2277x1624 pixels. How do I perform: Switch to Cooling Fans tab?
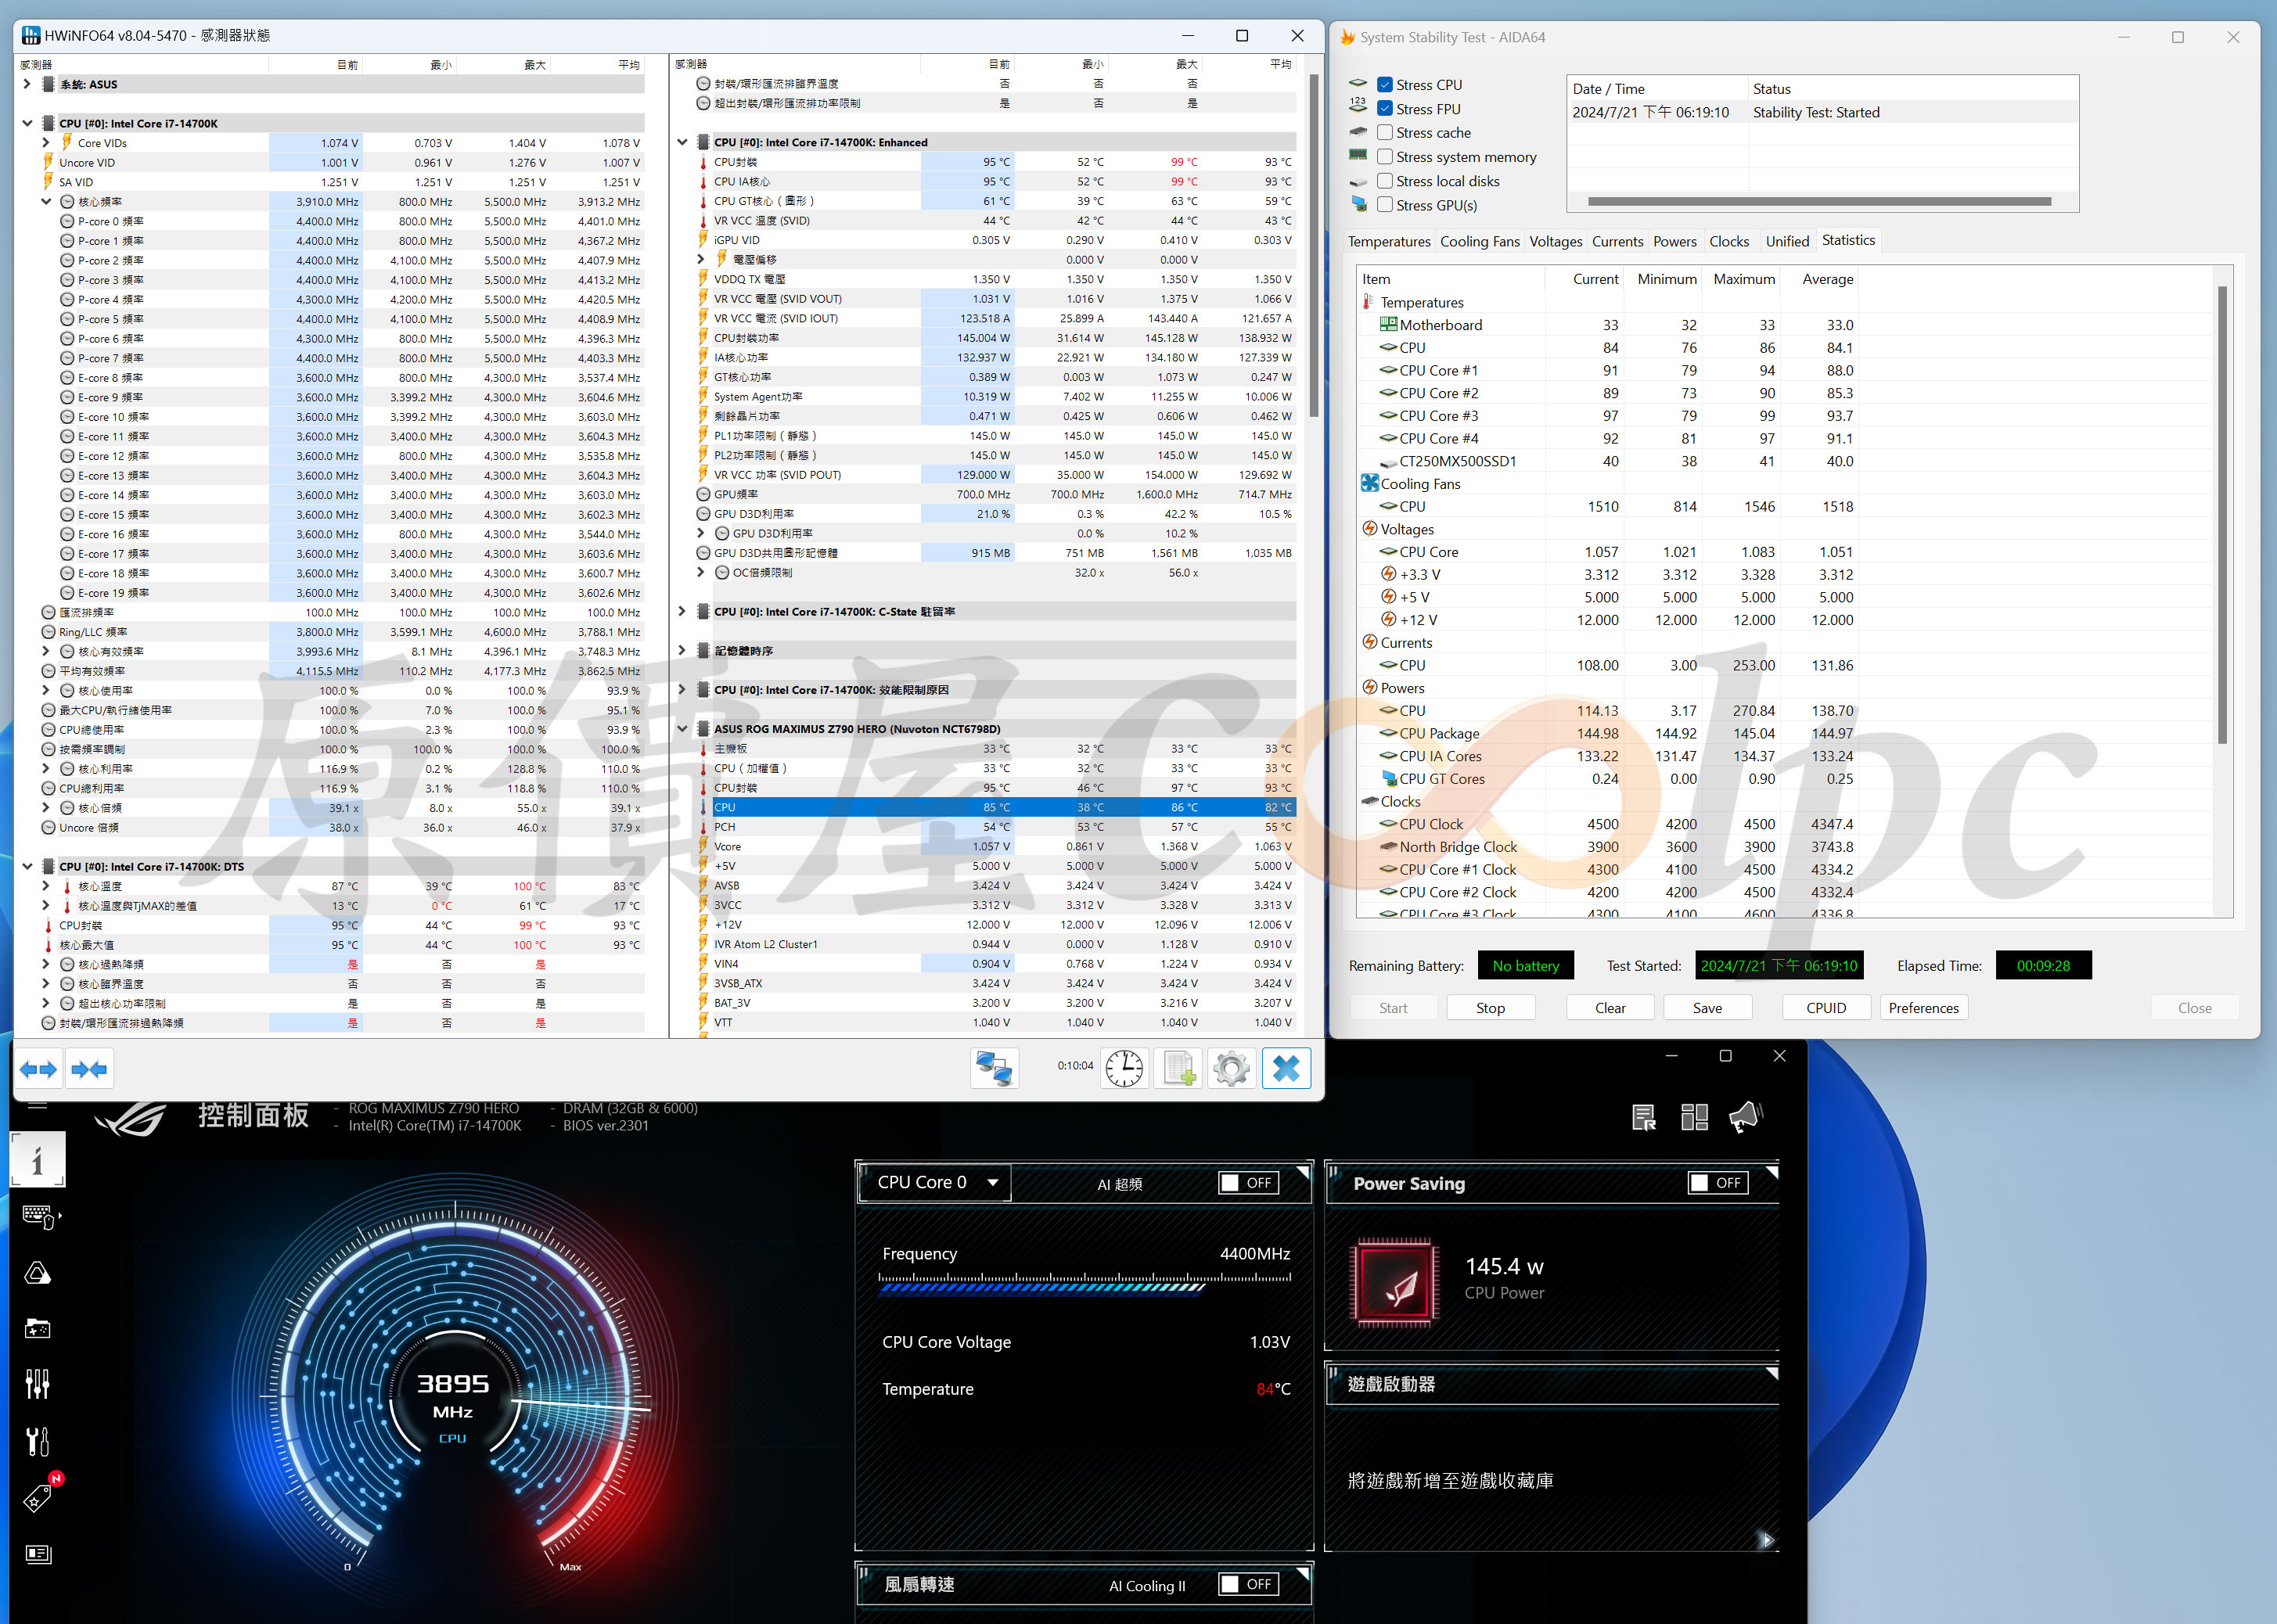(x=1479, y=242)
